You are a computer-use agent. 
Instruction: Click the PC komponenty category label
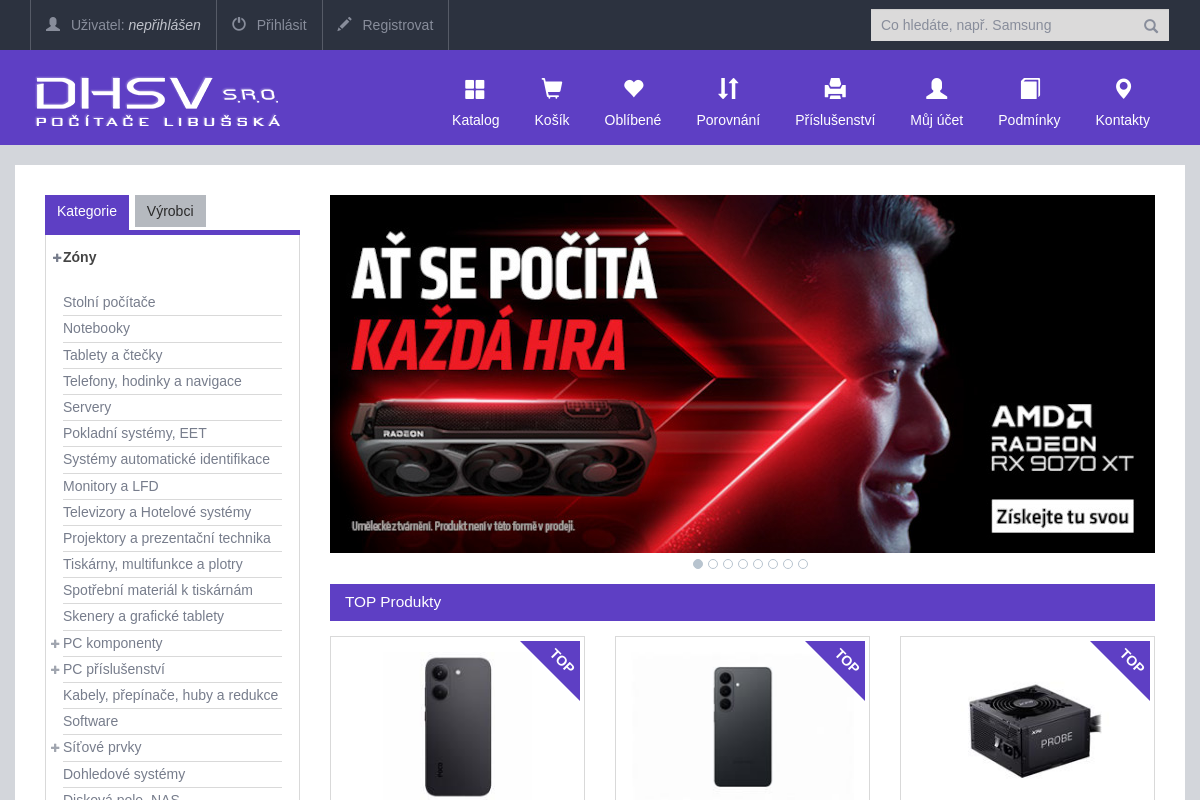point(113,643)
